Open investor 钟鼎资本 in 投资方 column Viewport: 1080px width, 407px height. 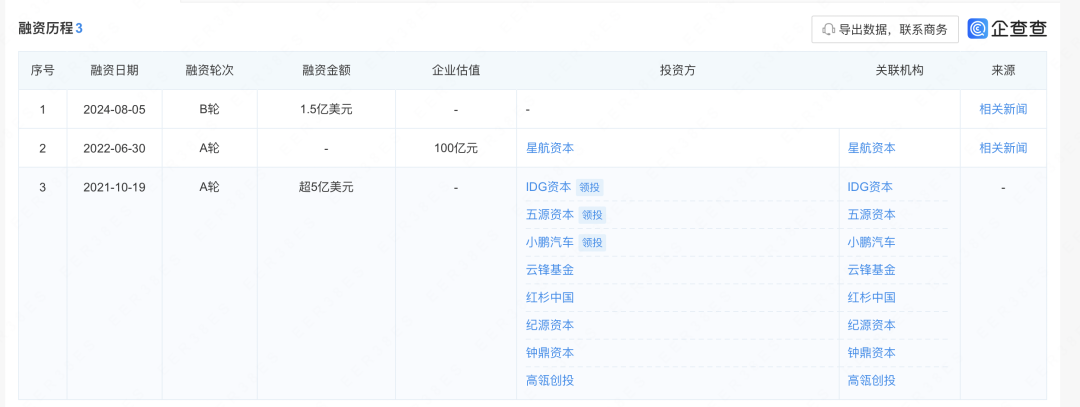[550, 352]
